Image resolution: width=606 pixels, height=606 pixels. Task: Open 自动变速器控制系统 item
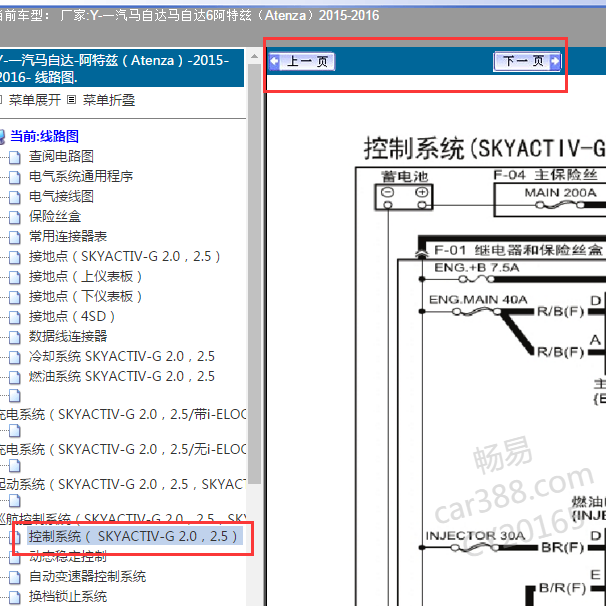coord(87,577)
